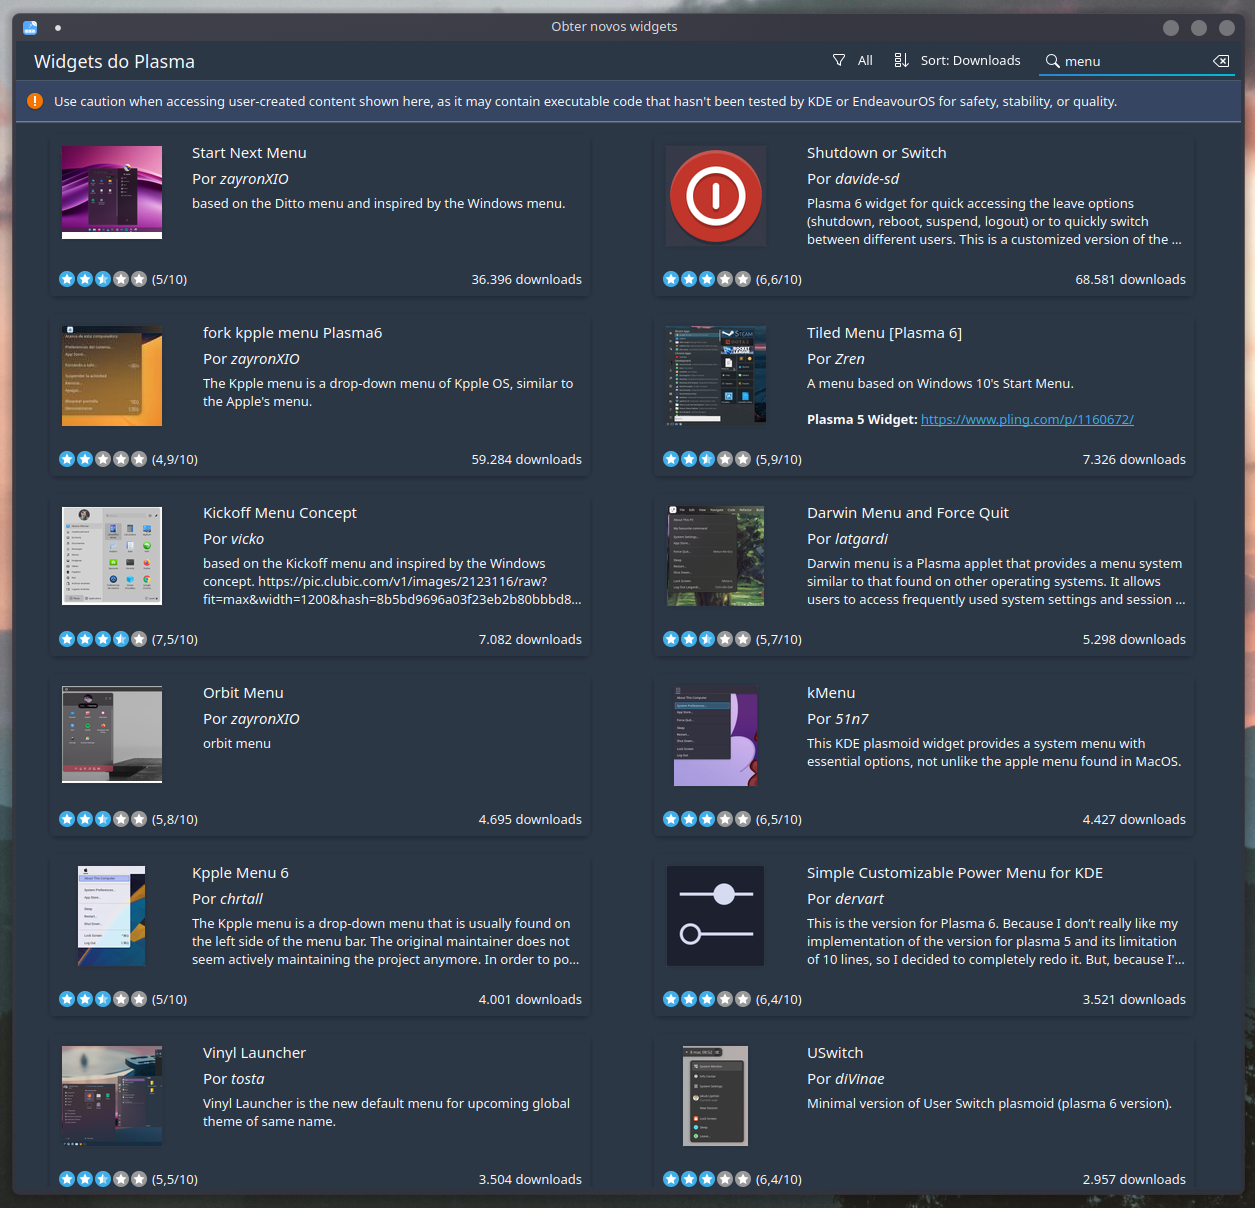
Task: Select the USwitch widget thumbnail
Action: pyautogui.click(x=716, y=1096)
